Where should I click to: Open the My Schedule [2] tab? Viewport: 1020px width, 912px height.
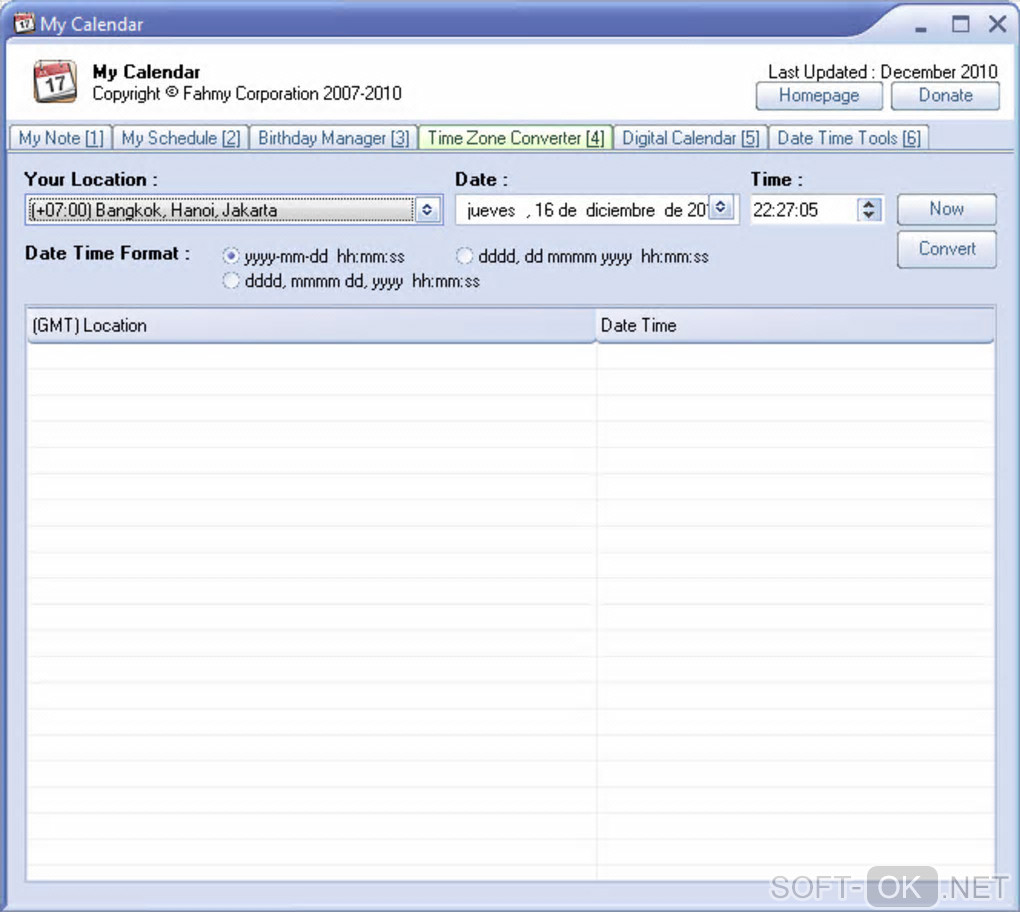(x=181, y=138)
